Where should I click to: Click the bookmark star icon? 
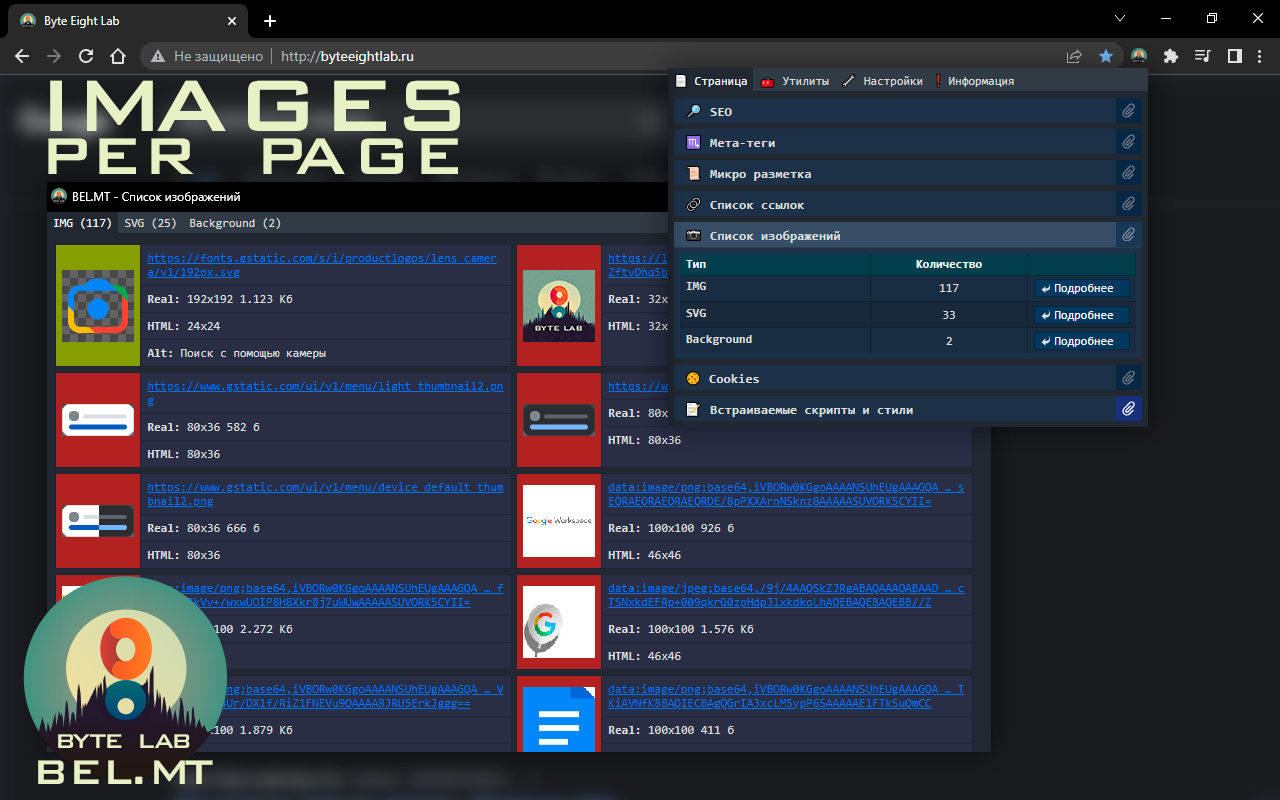pos(1106,56)
